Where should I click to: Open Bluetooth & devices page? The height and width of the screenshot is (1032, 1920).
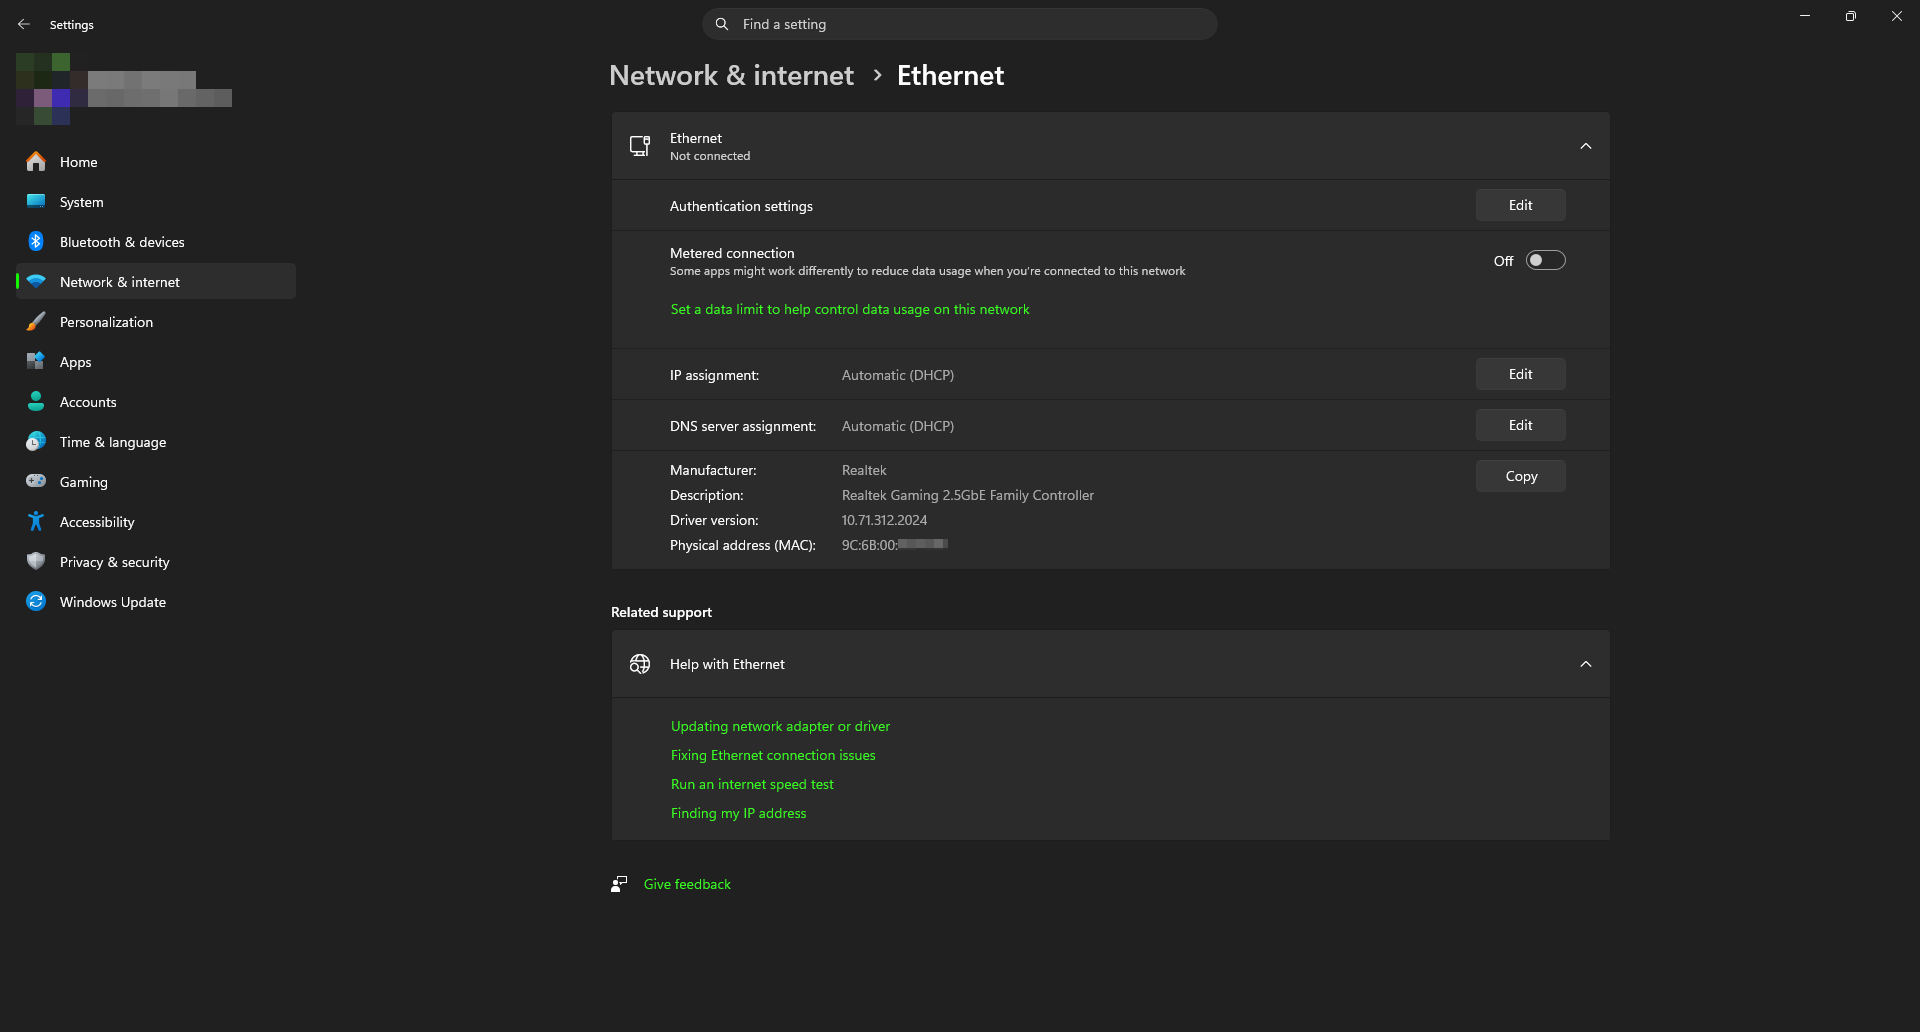(156, 241)
